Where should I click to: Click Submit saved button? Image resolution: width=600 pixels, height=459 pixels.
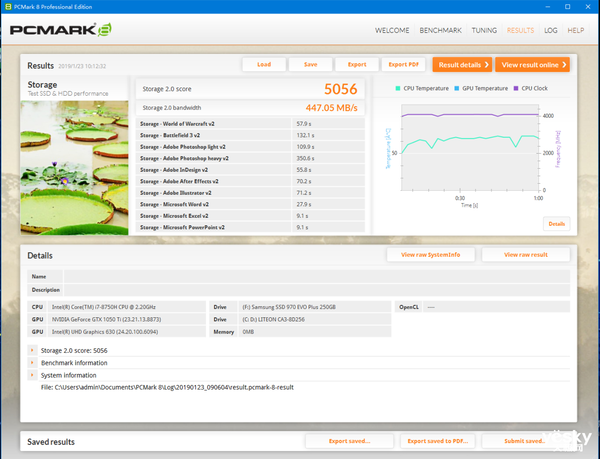coord(525,441)
